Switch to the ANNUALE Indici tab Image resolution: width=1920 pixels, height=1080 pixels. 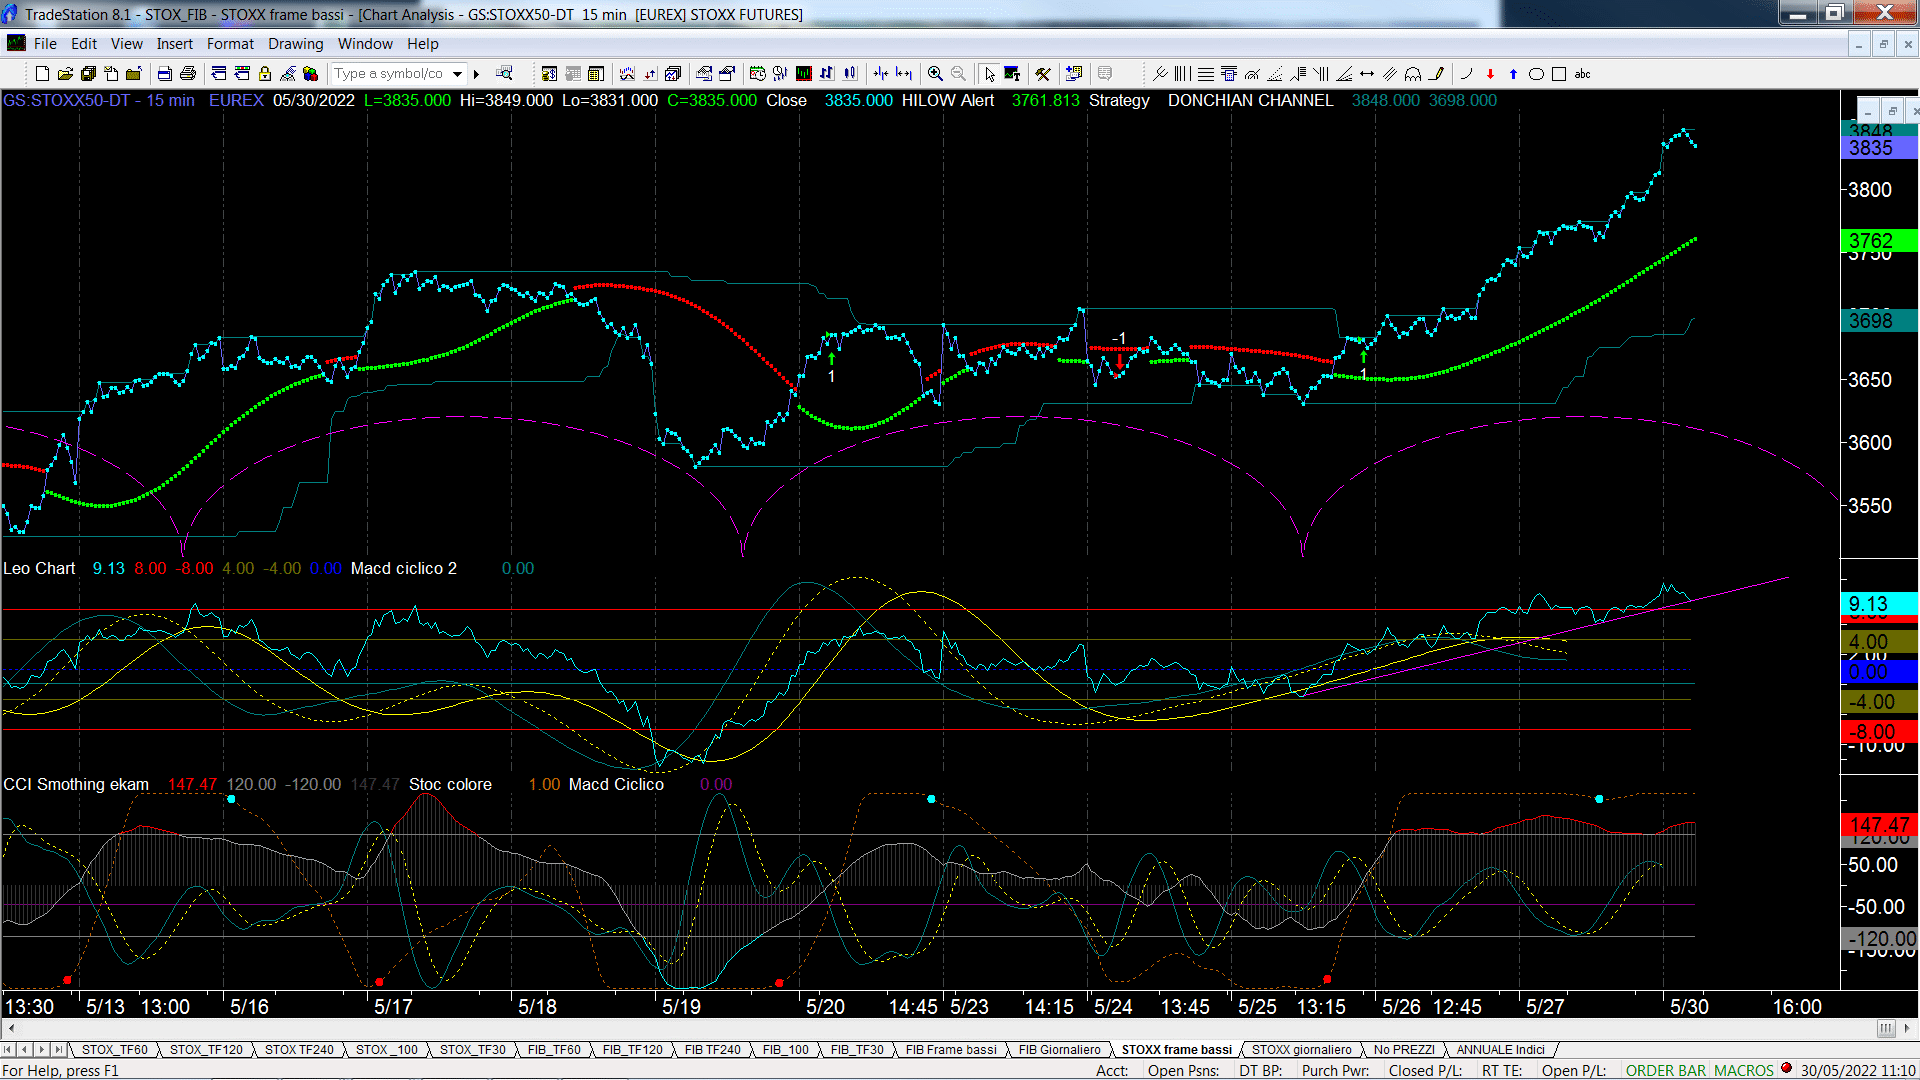pos(1500,1049)
